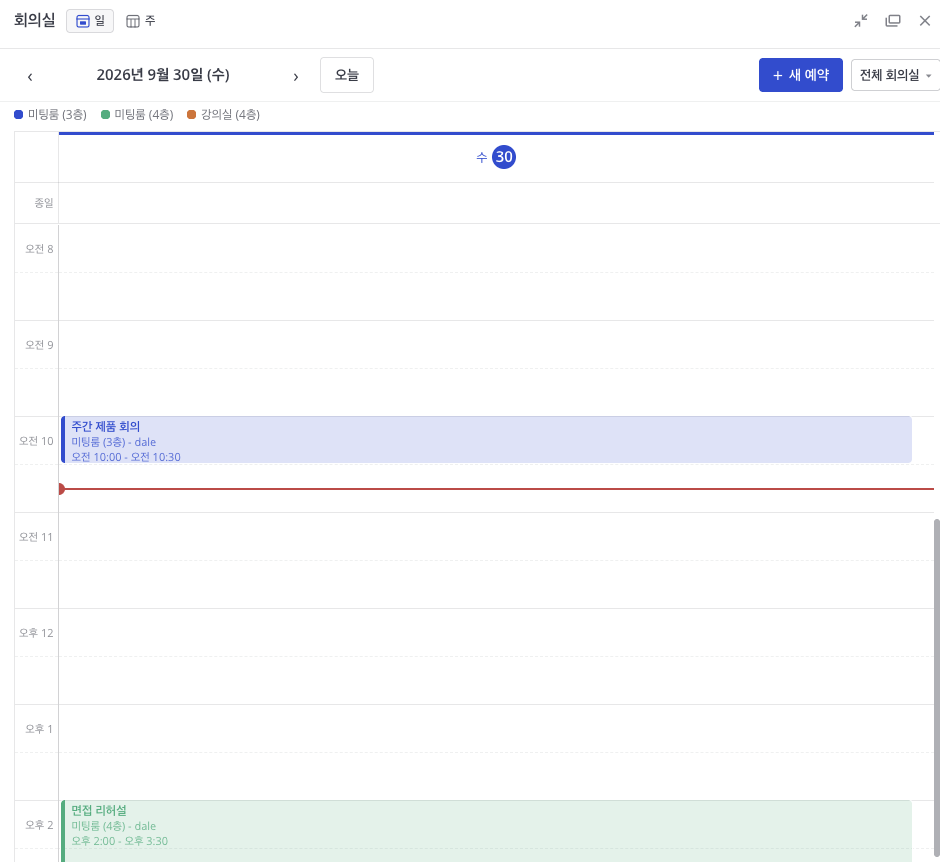Click the 오전 8 time label
The image size is (940, 862).
(39, 249)
